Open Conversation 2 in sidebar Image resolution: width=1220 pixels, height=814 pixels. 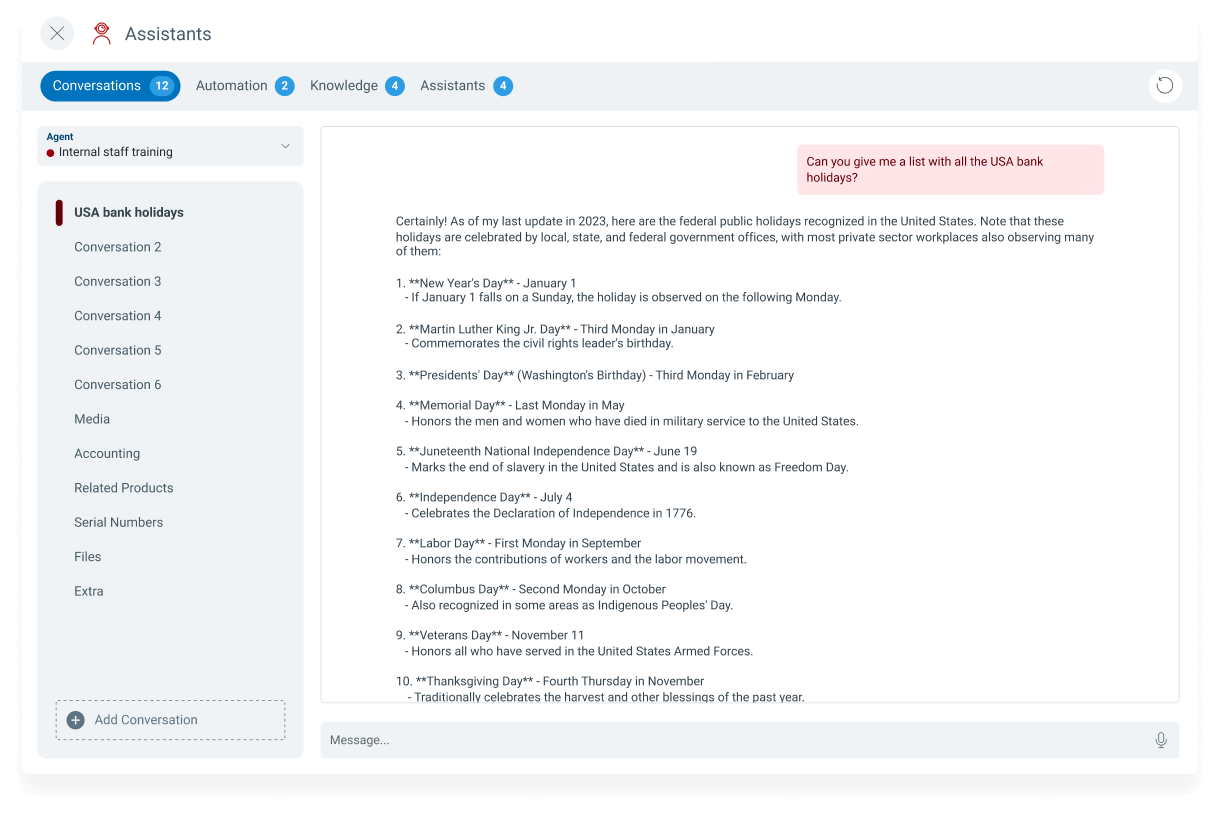click(118, 247)
